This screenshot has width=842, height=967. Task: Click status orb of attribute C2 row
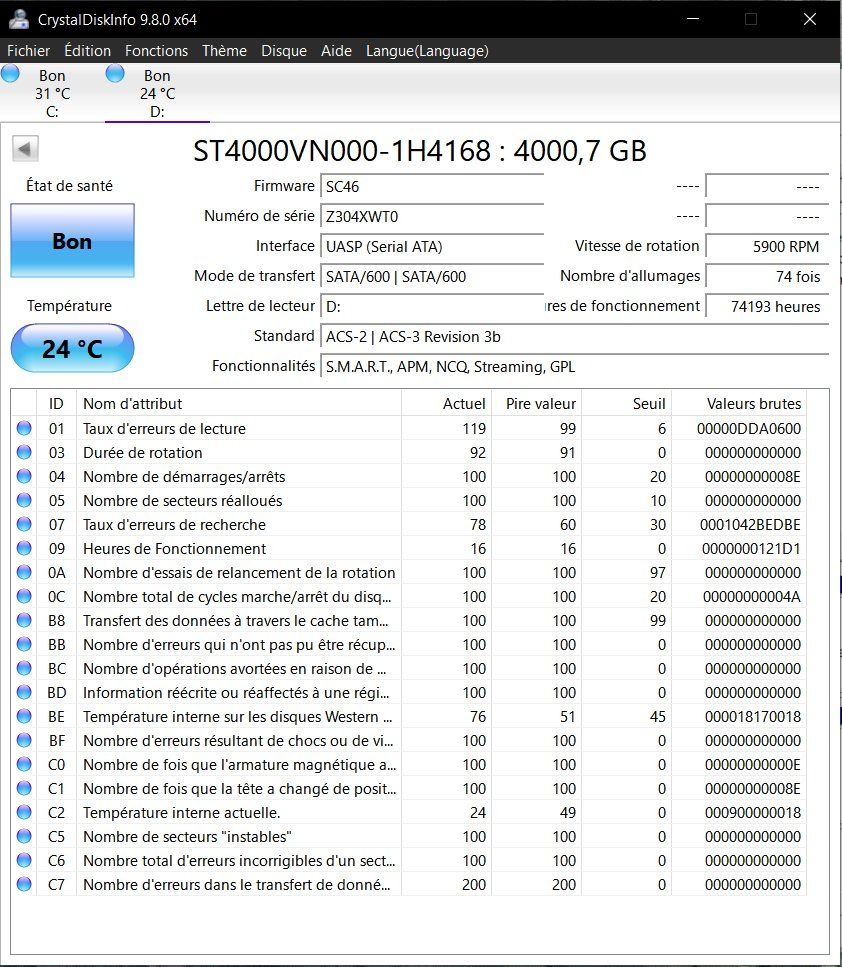point(24,812)
